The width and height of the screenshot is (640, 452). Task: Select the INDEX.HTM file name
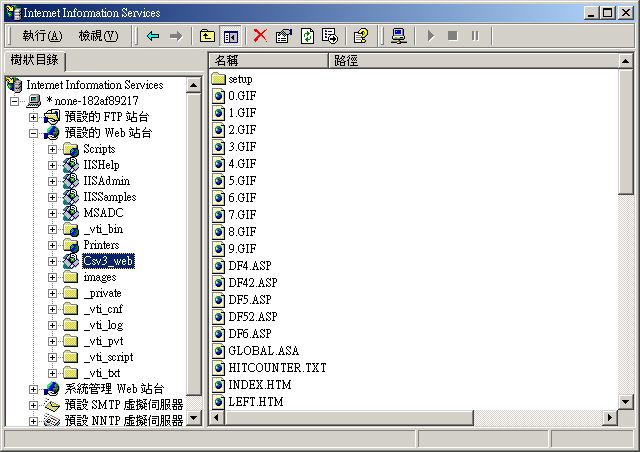(260, 385)
